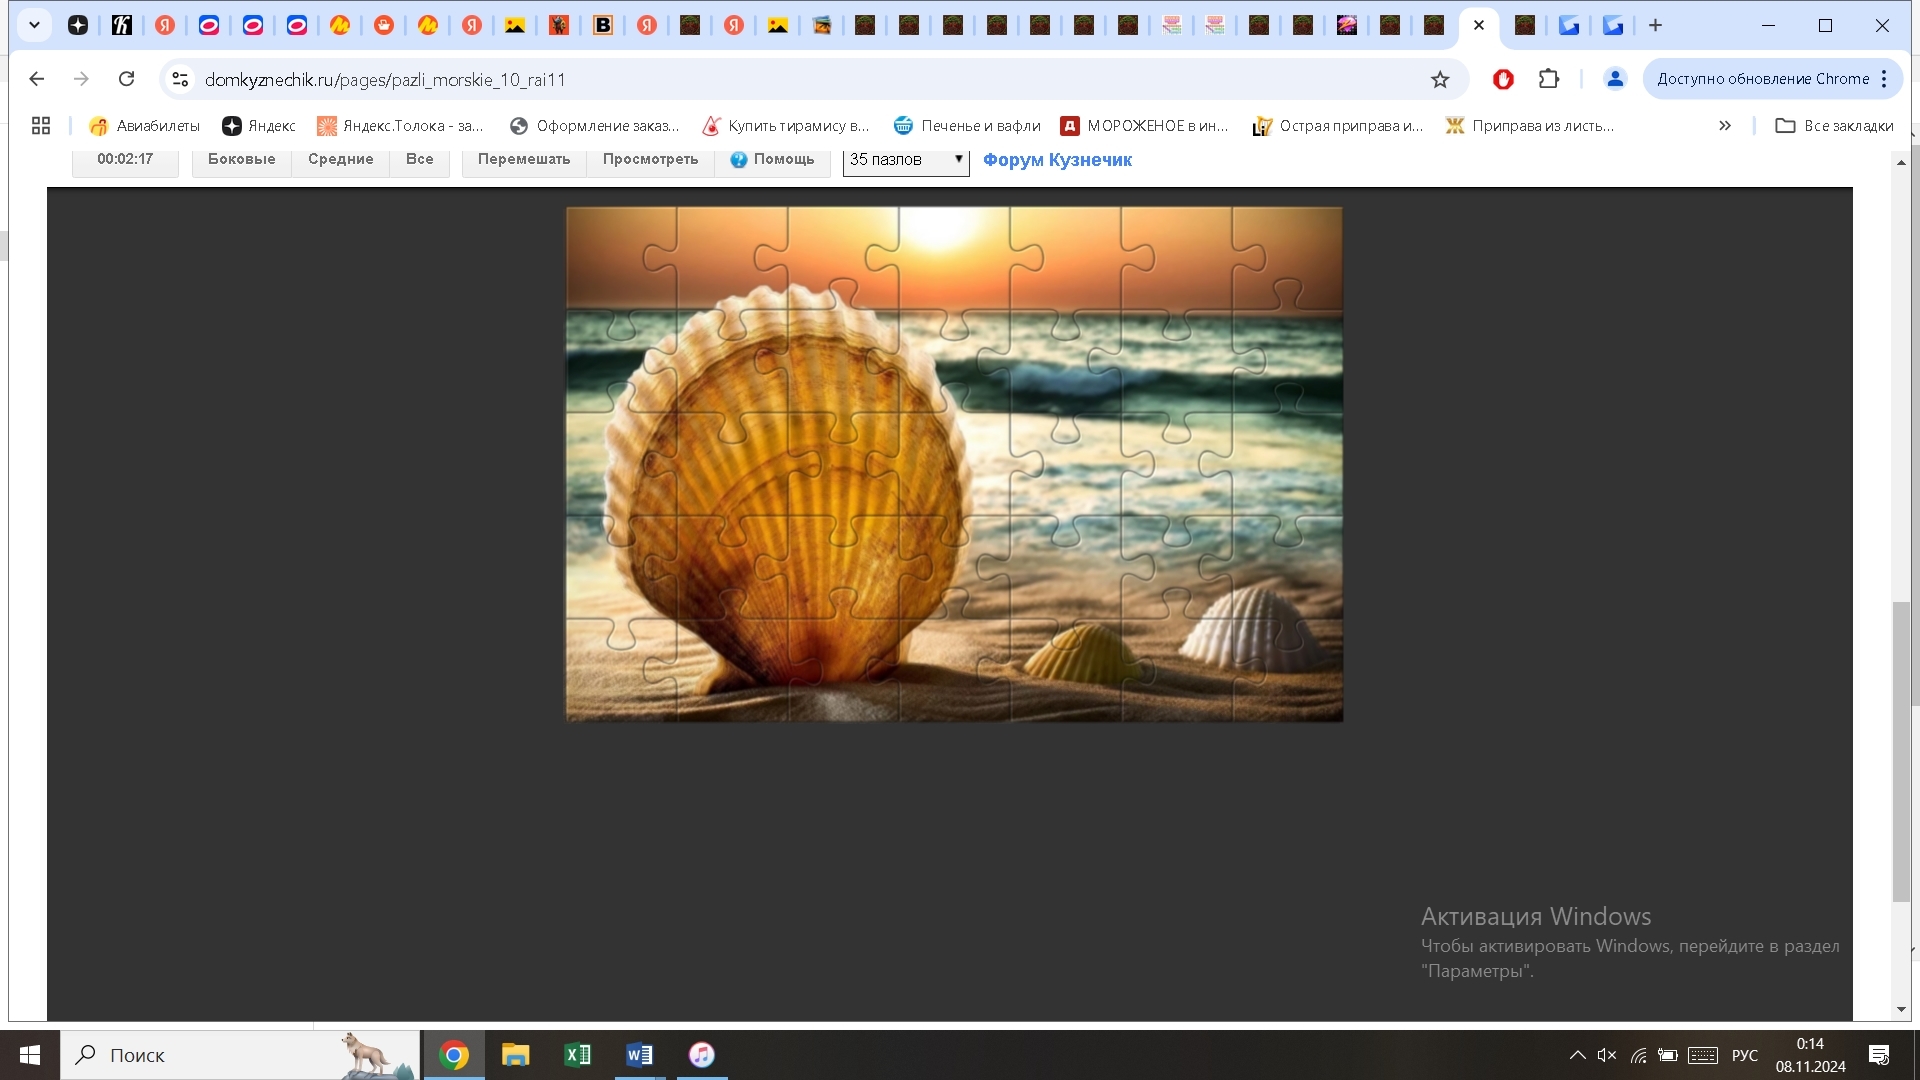View site information for domkyznechik.ru
Image resolution: width=1920 pixels, height=1080 pixels.
(x=180, y=79)
